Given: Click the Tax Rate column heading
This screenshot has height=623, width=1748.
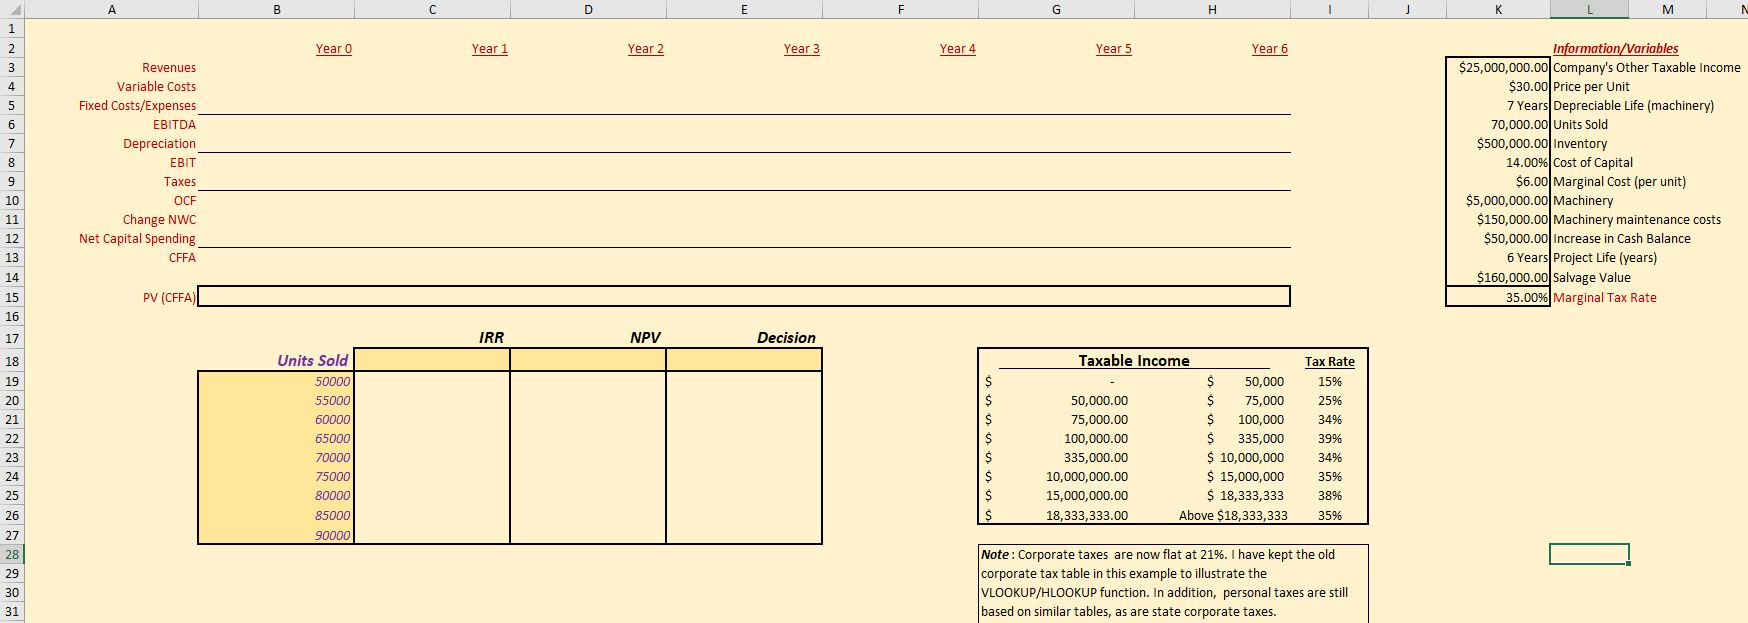Looking at the screenshot, I should click(x=1329, y=362).
